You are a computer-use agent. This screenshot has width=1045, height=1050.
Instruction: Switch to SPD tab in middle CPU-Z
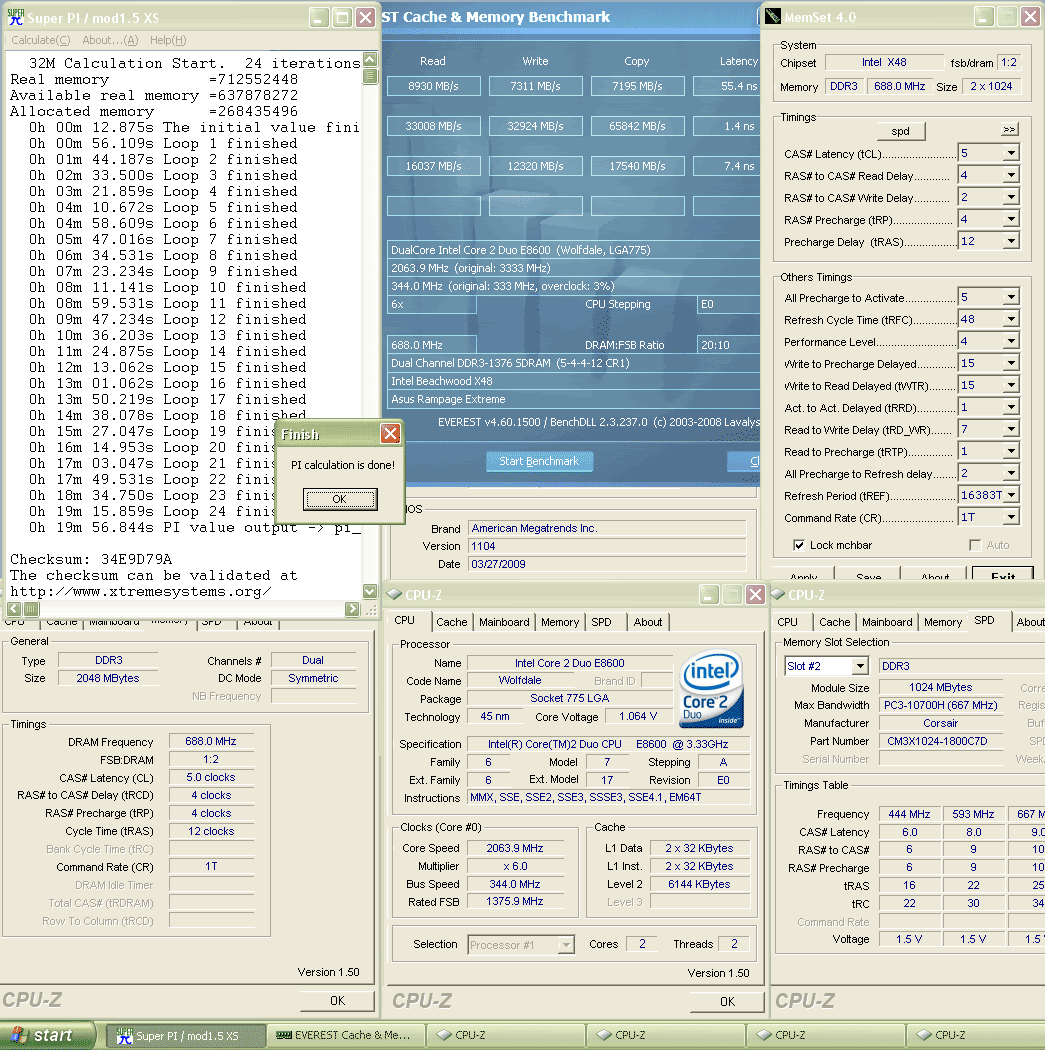[601, 622]
